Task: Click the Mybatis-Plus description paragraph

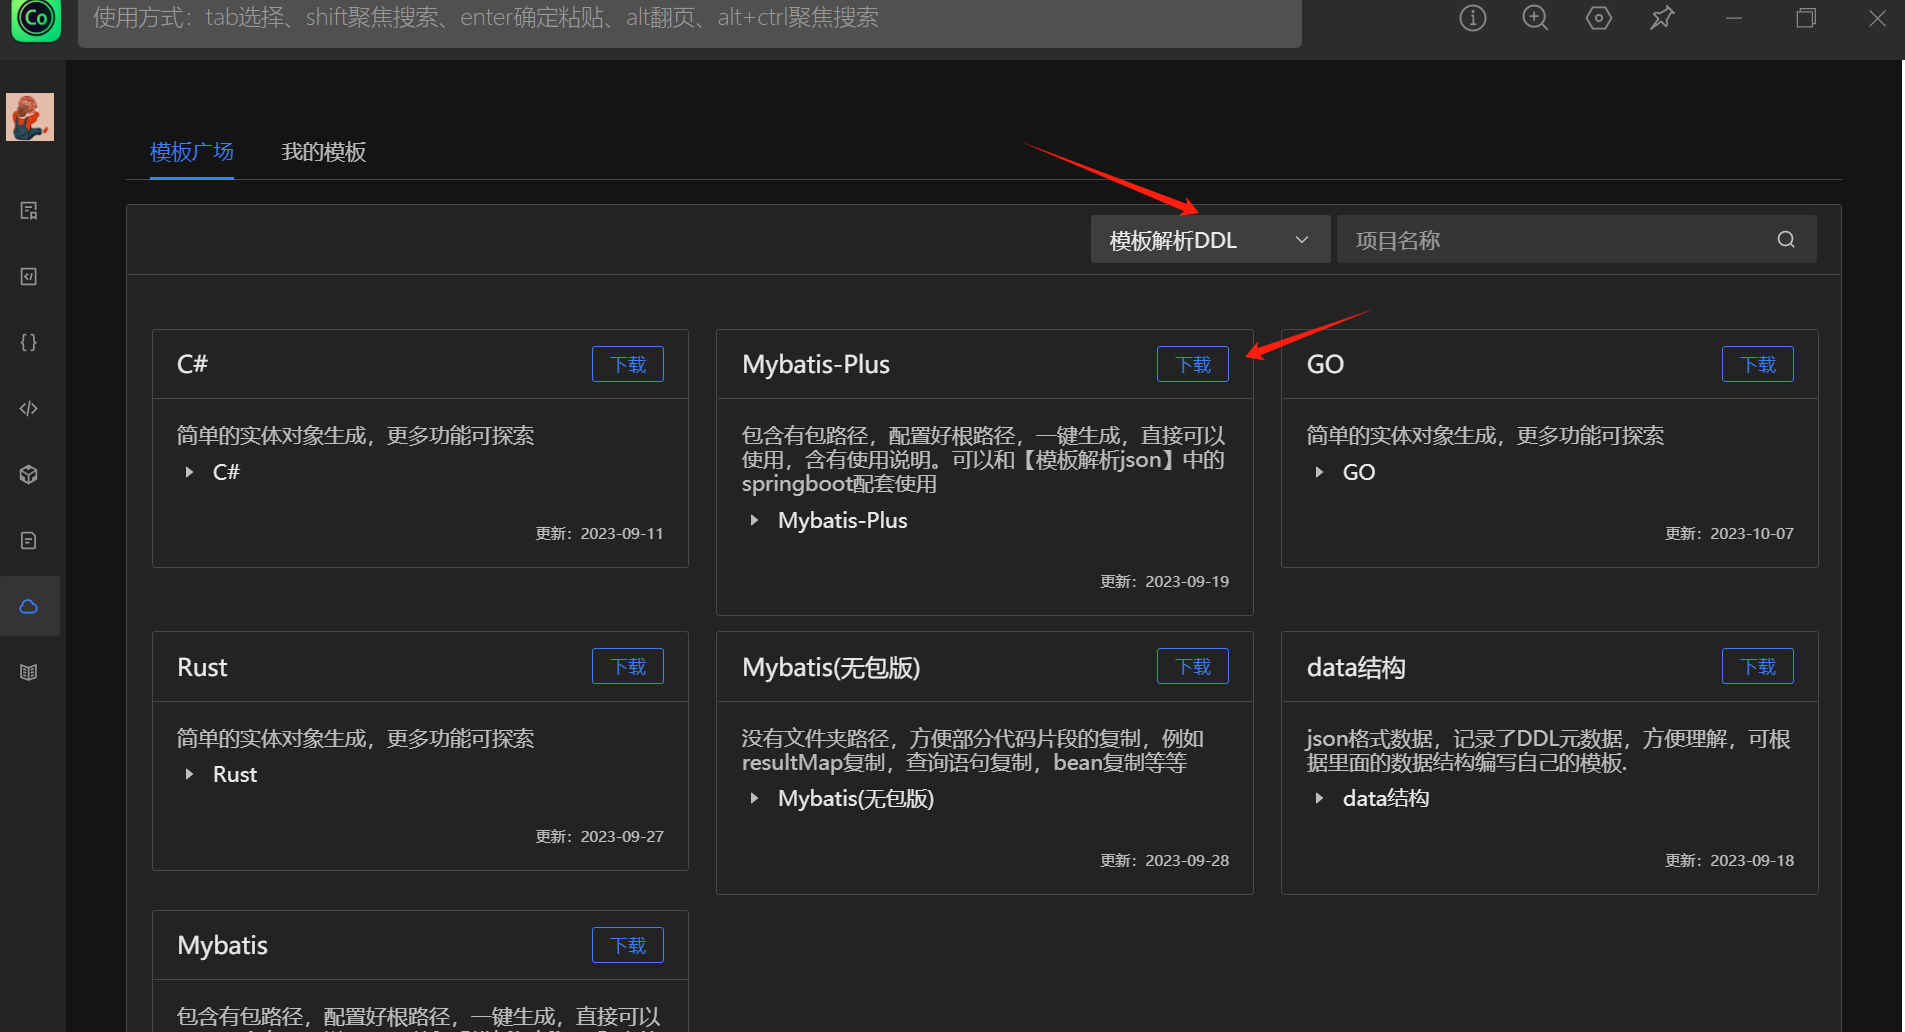Action: tap(983, 460)
